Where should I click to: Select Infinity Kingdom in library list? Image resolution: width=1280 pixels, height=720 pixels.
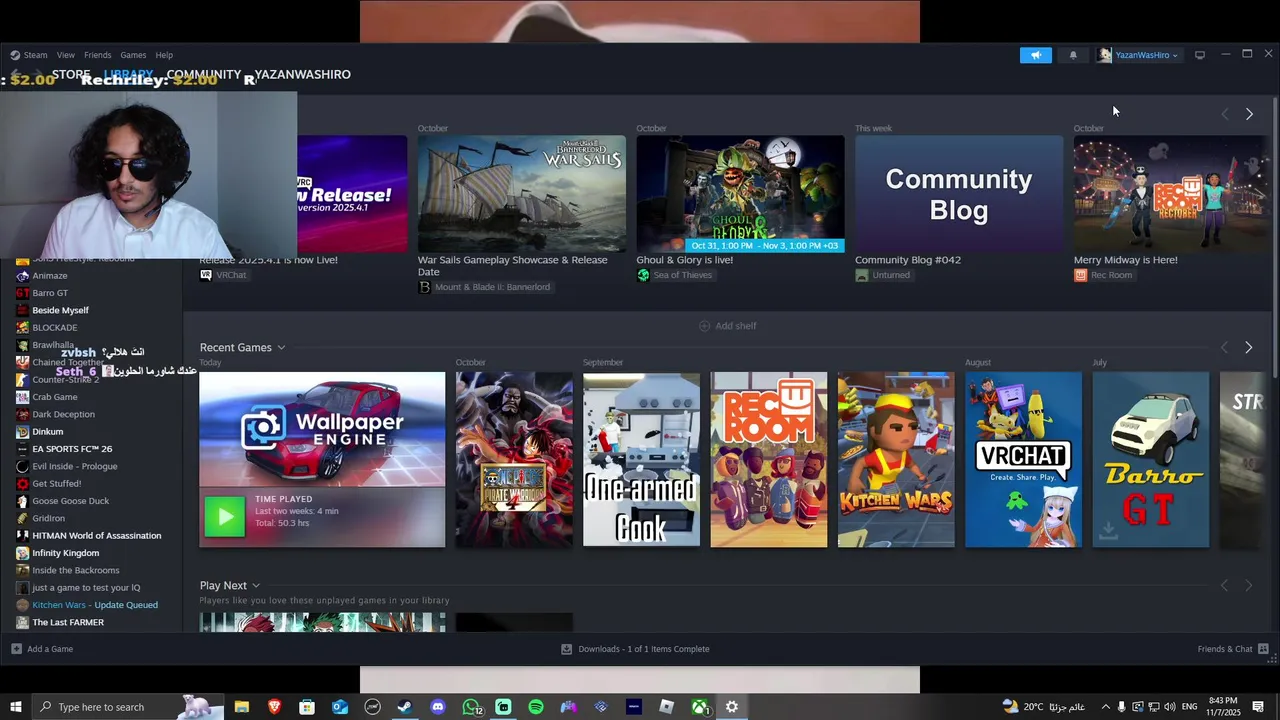[x=66, y=553]
